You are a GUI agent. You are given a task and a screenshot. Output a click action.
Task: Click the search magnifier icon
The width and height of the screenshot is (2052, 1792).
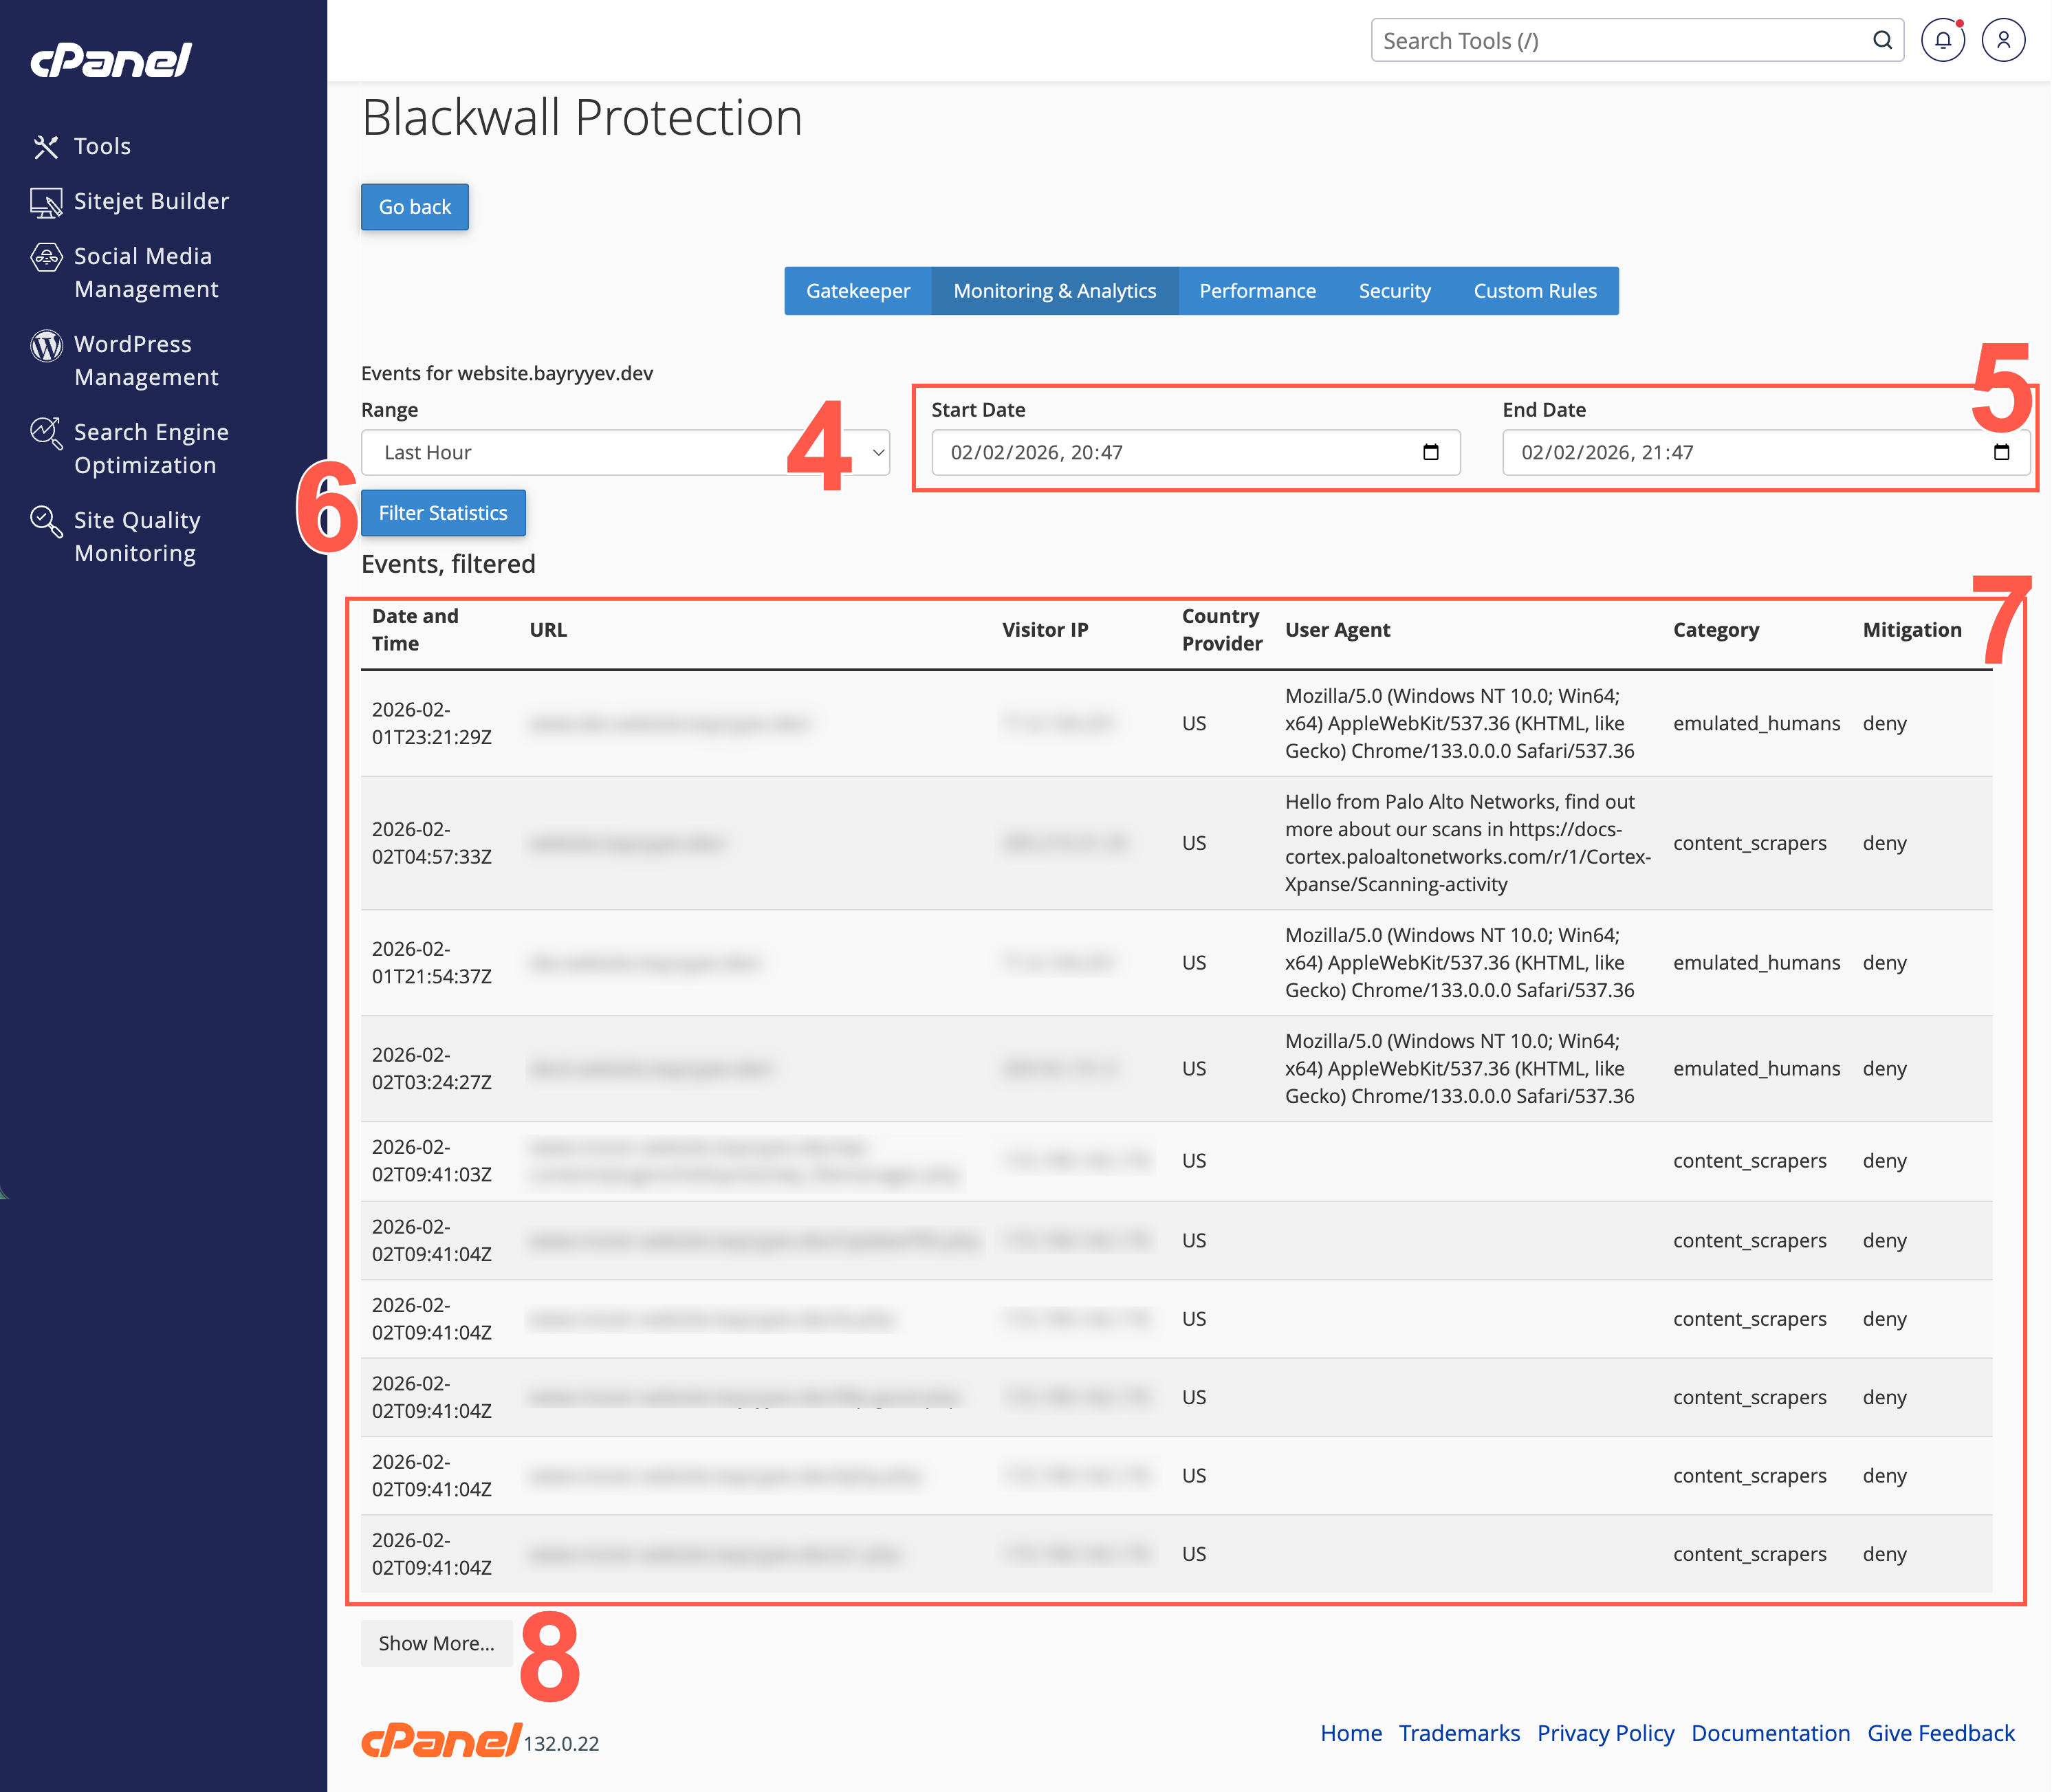(x=1882, y=40)
